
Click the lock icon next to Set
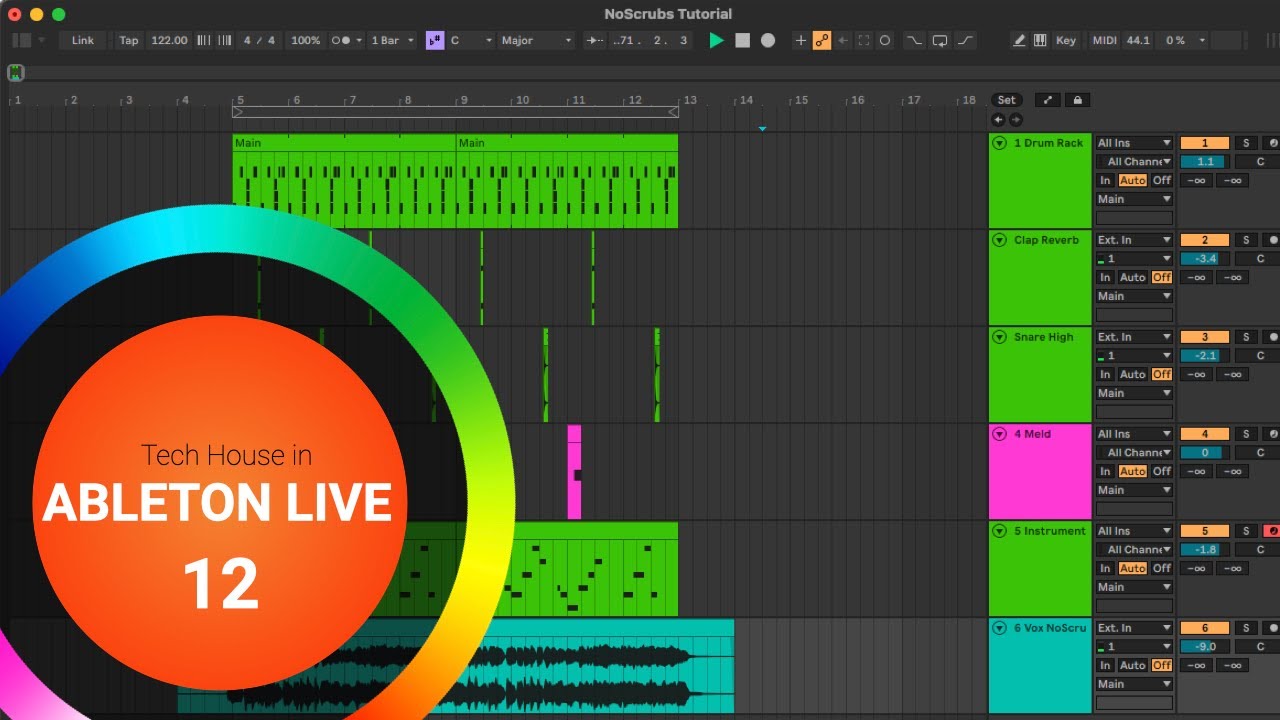pos(1077,100)
